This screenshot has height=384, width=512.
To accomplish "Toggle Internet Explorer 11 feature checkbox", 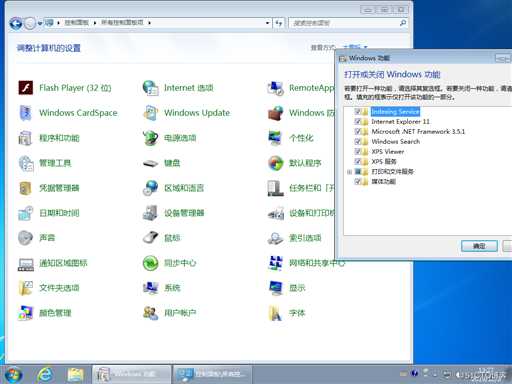I will (x=358, y=121).
